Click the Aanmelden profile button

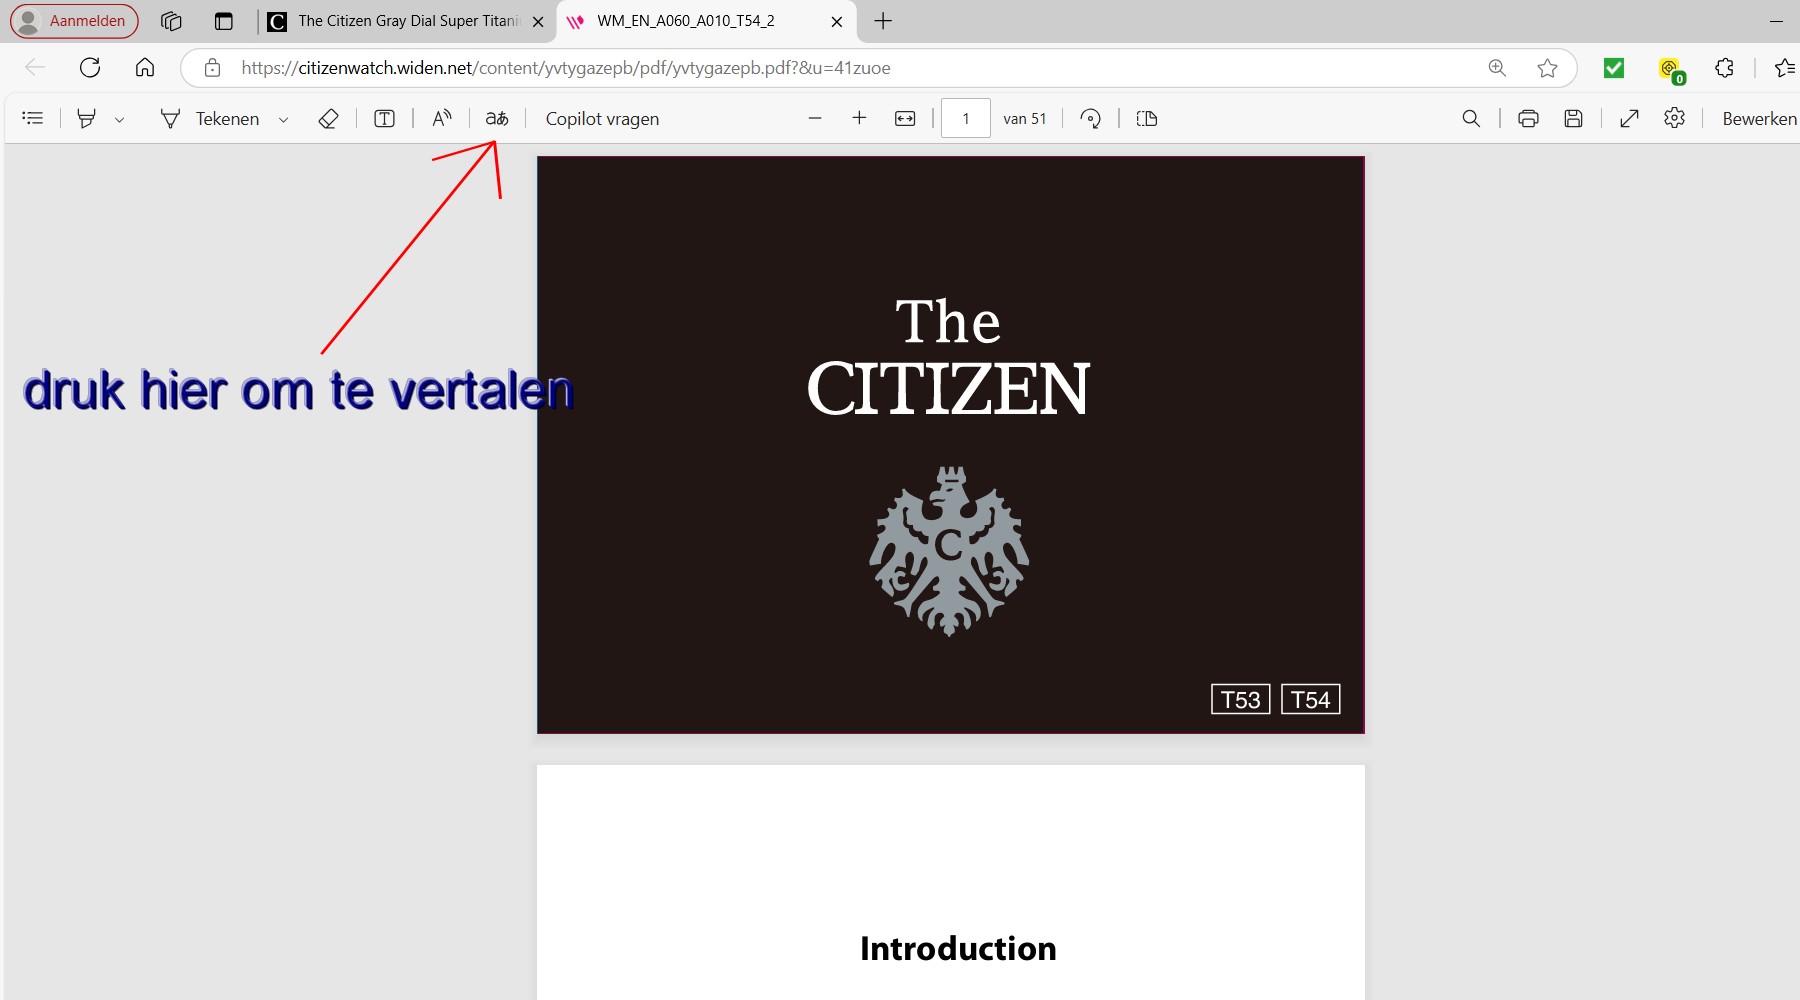click(x=74, y=20)
